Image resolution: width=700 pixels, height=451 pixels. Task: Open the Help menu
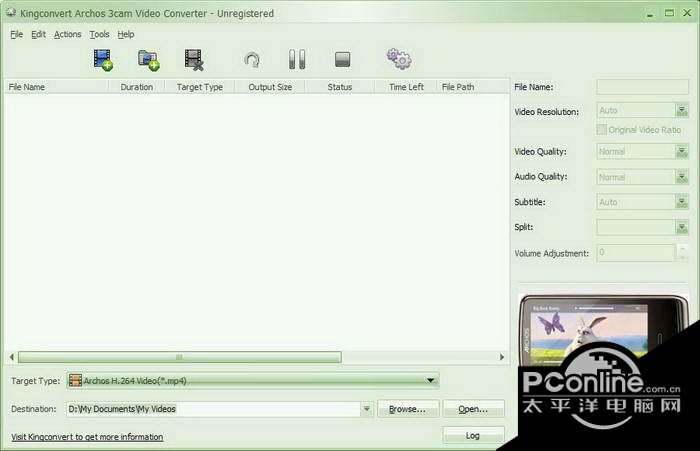126,34
